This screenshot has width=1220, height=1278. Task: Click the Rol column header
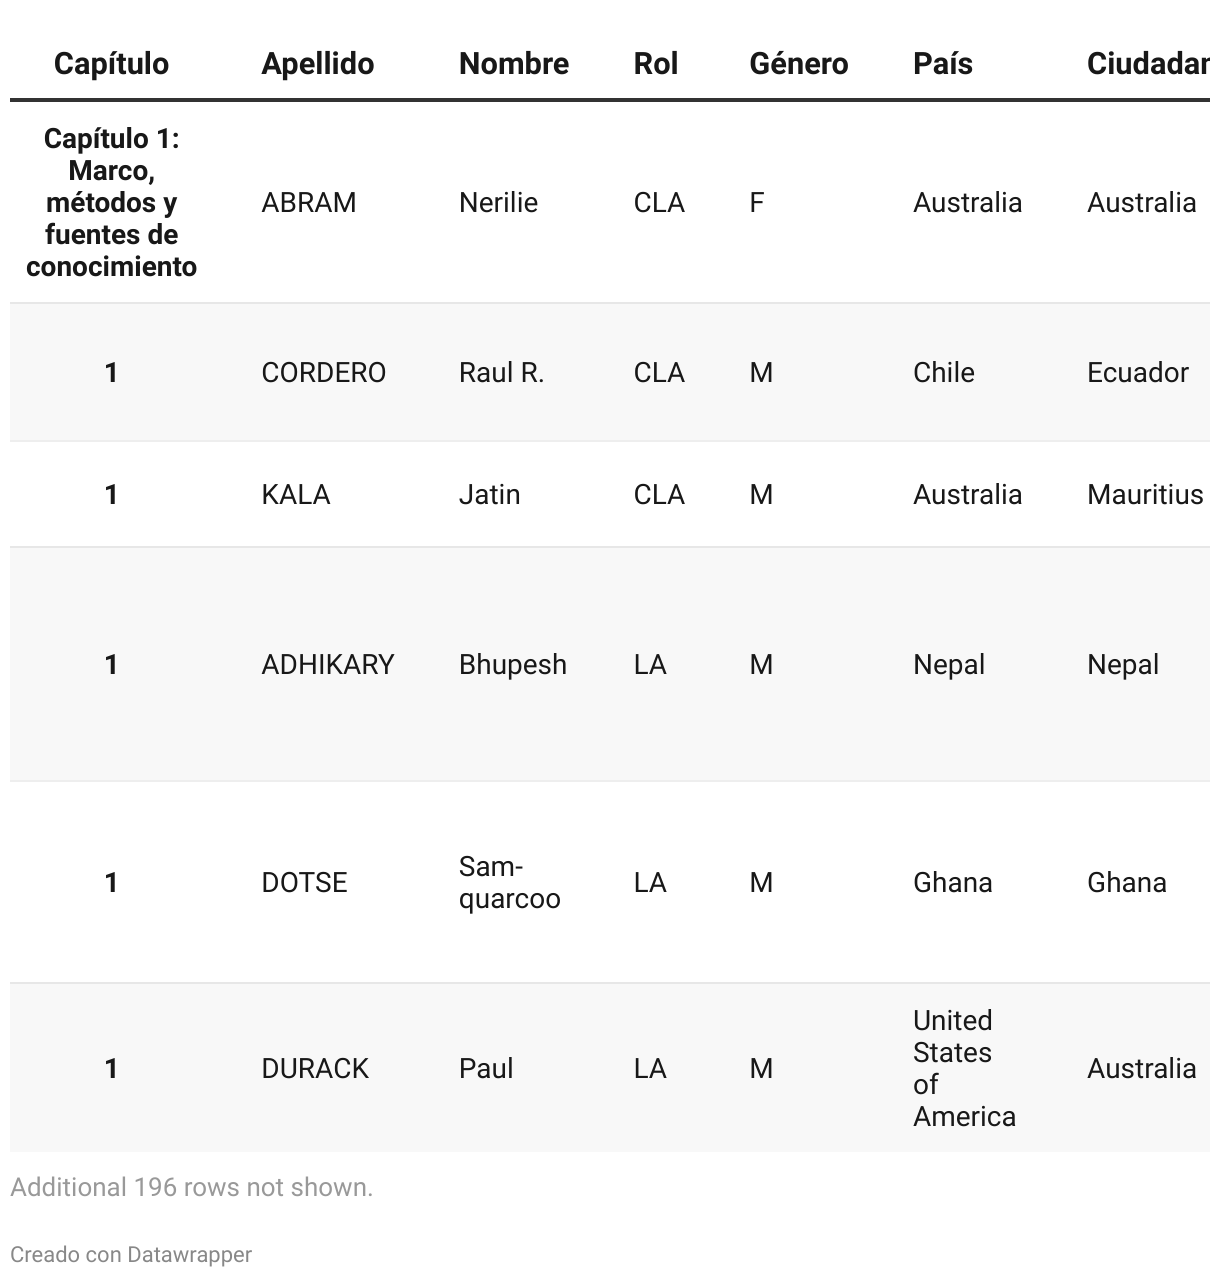point(655,64)
